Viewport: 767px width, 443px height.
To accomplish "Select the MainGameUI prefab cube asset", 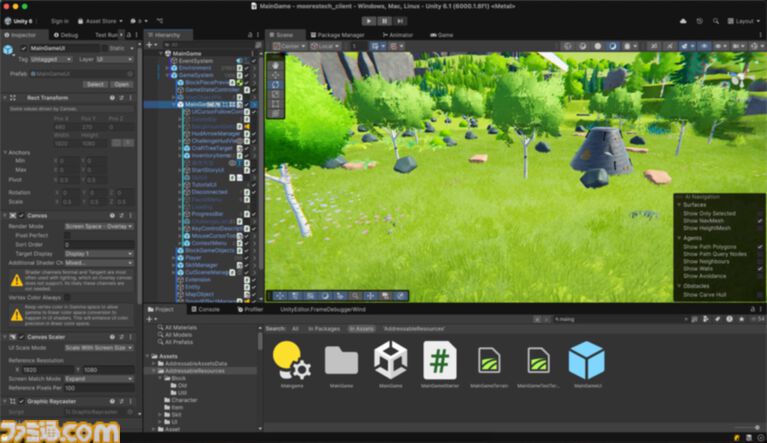I will 586,359.
